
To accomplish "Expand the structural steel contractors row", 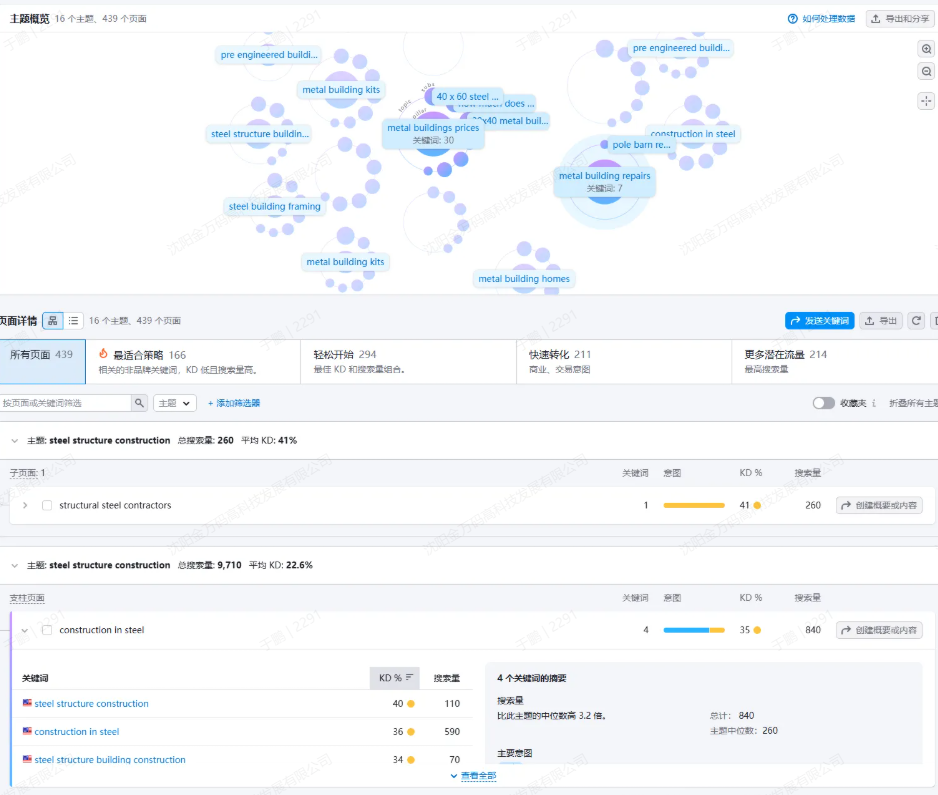I will [25, 506].
